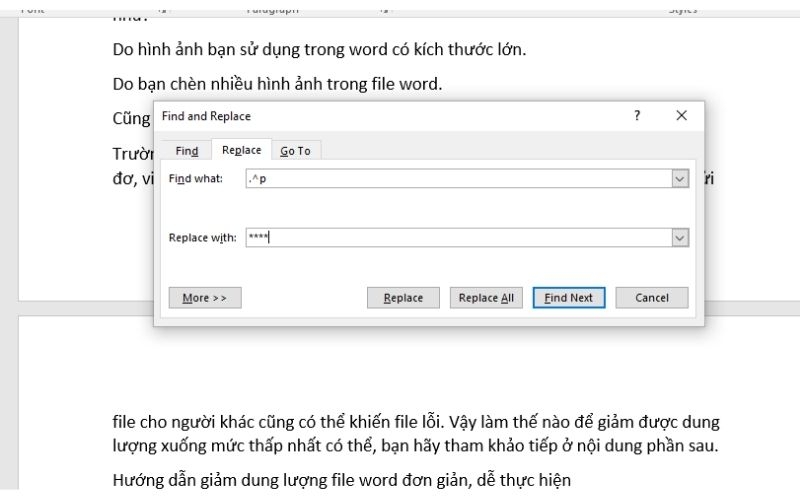Click line starting "file cho người khác"
Screen dimensions: 800x500
coord(416,422)
